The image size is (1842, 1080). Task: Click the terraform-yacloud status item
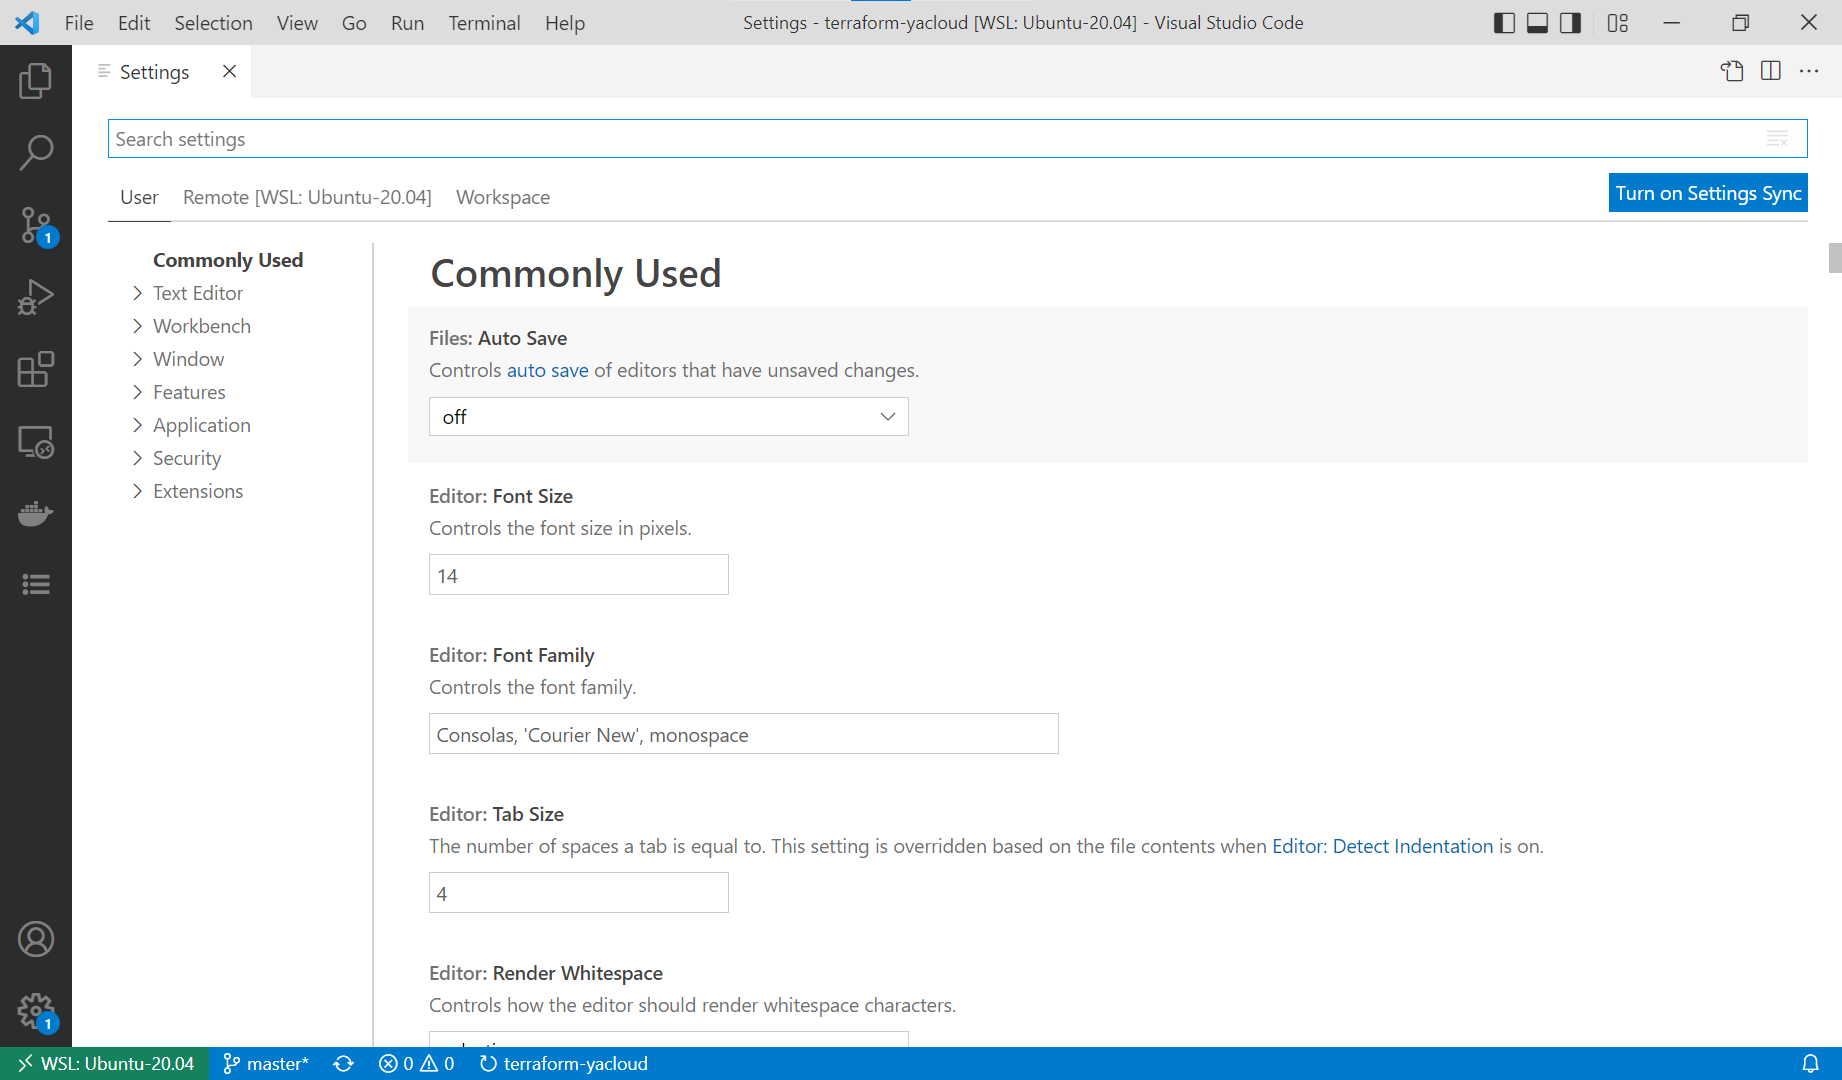pyautogui.click(x=563, y=1063)
